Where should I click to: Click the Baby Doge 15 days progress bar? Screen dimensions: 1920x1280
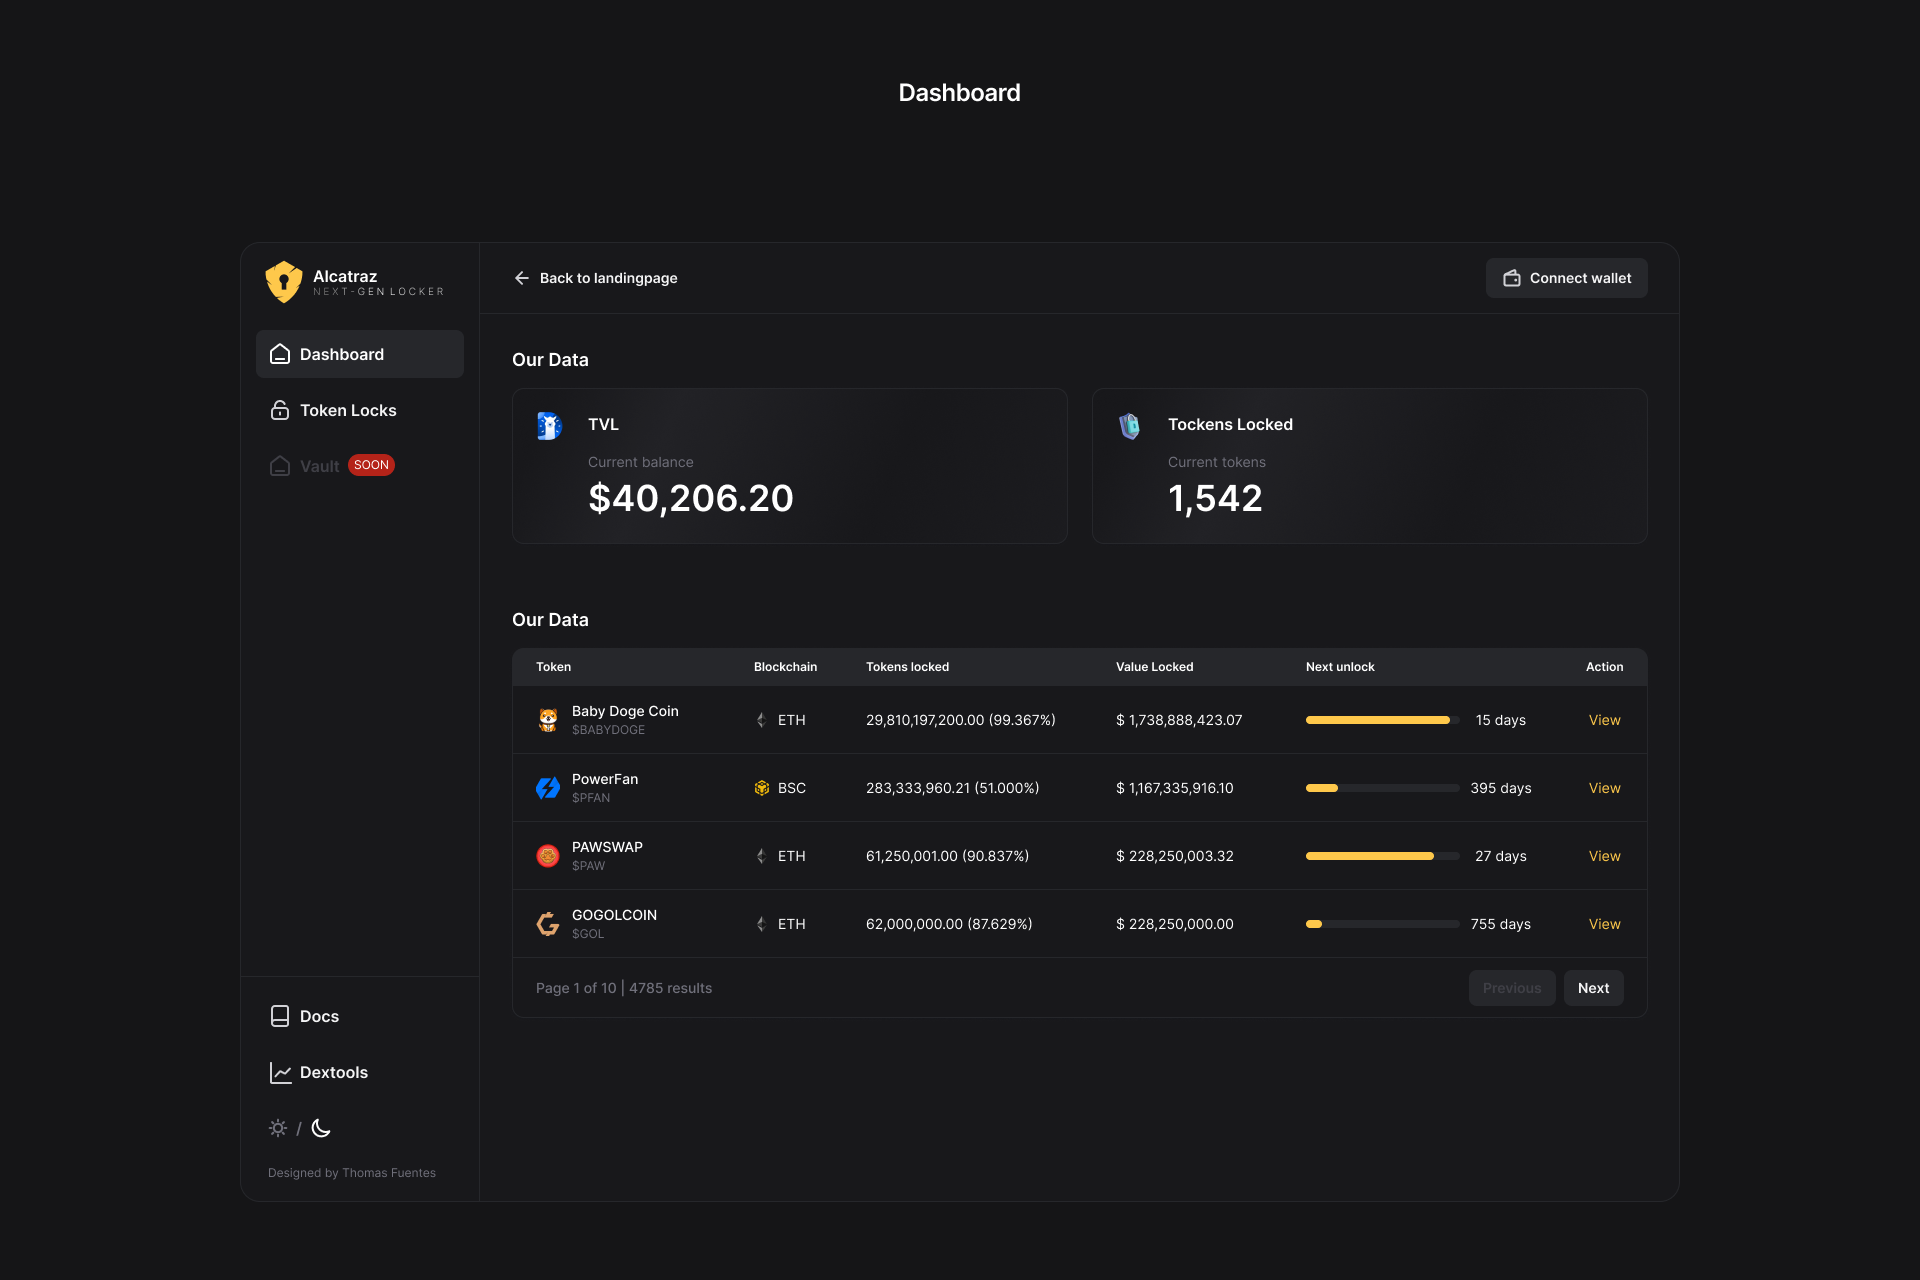[x=1383, y=720]
